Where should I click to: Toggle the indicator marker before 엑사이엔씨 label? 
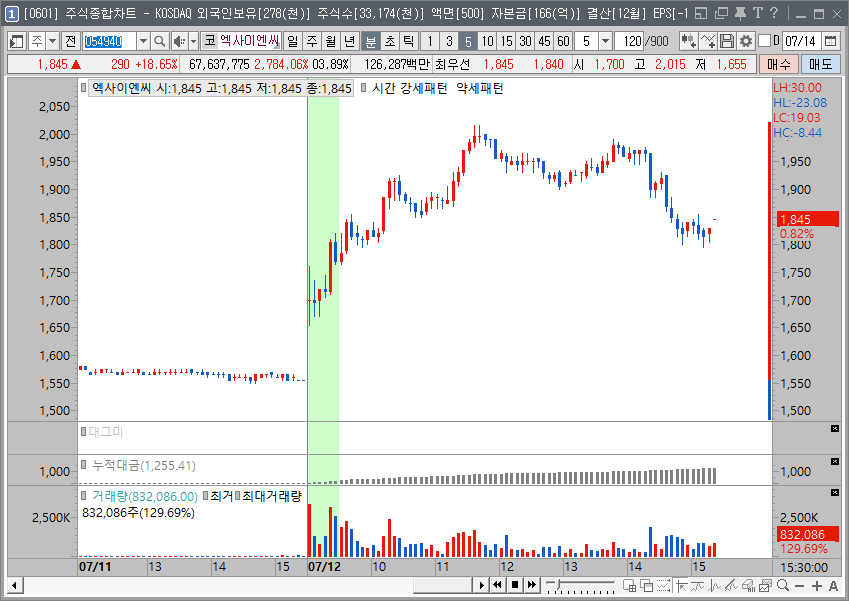click(83, 88)
